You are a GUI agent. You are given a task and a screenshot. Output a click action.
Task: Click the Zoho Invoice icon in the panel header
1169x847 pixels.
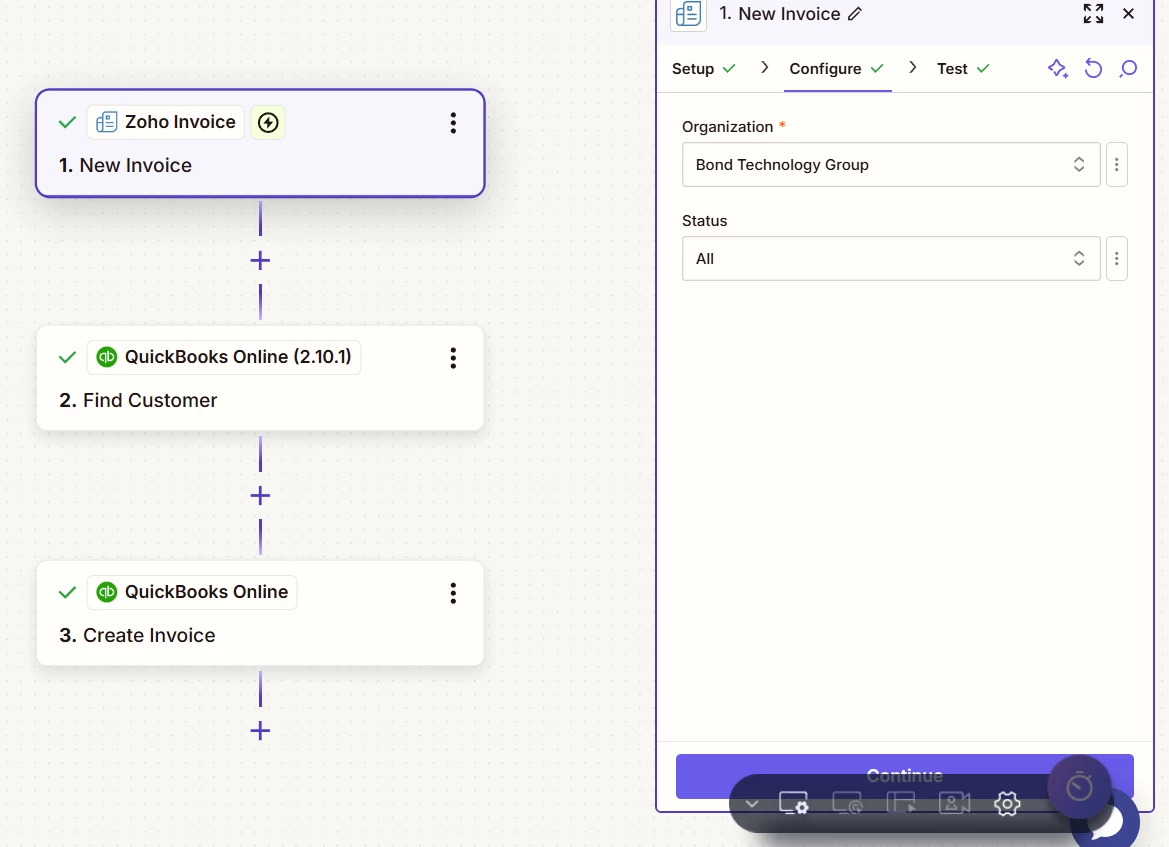(x=688, y=14)
